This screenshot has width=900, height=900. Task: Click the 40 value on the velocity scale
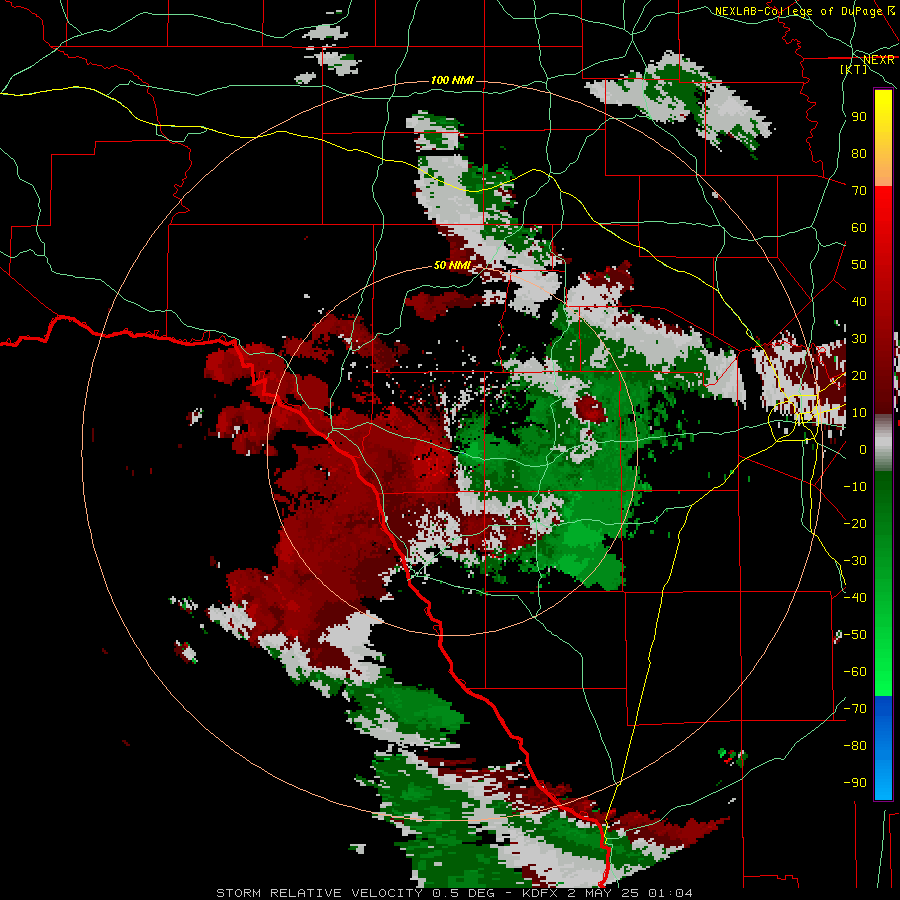pos(859,301)
